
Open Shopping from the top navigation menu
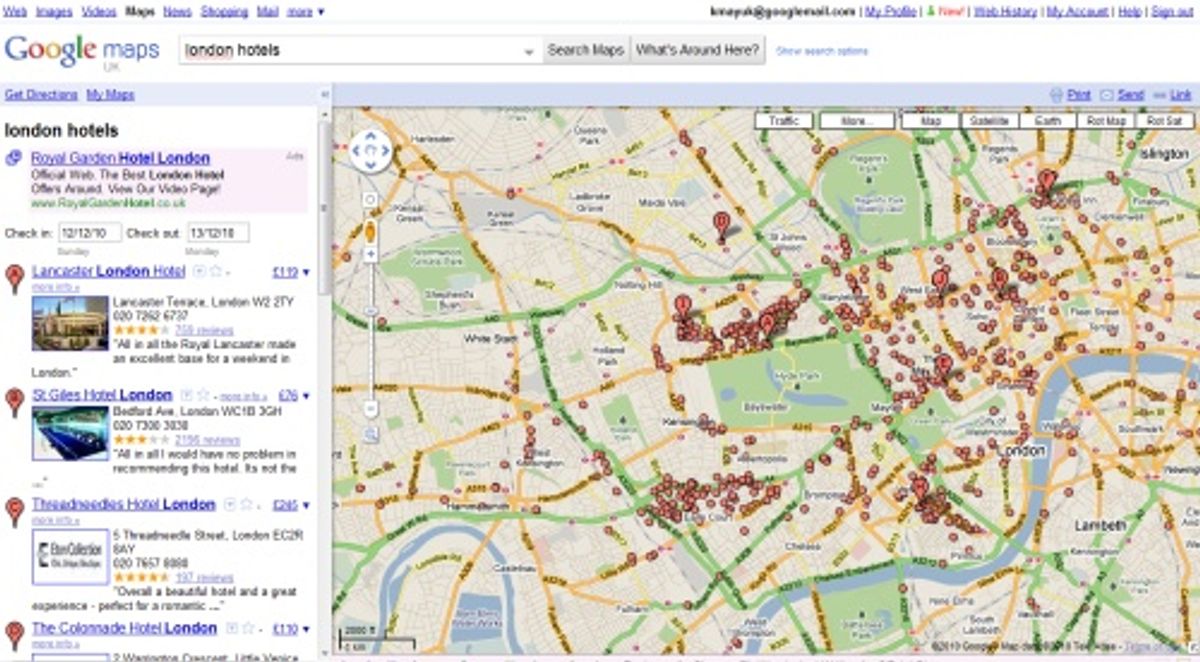click(x=222, y=10)
